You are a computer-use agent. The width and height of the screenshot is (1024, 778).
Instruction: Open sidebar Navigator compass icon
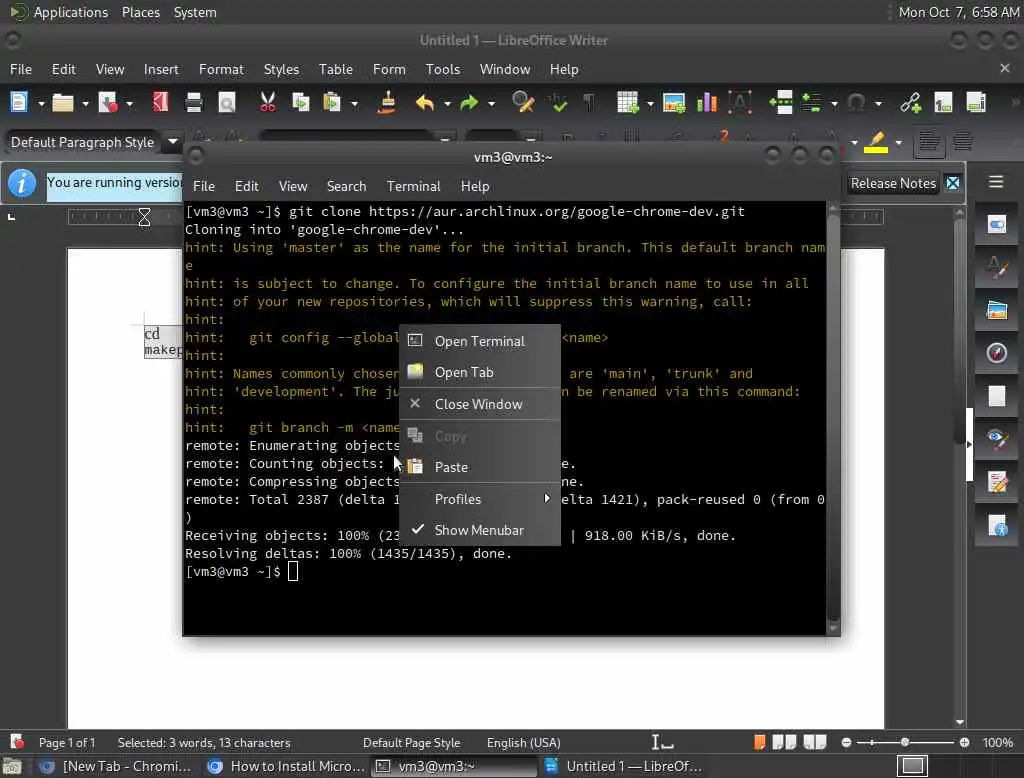click(997, 353)
